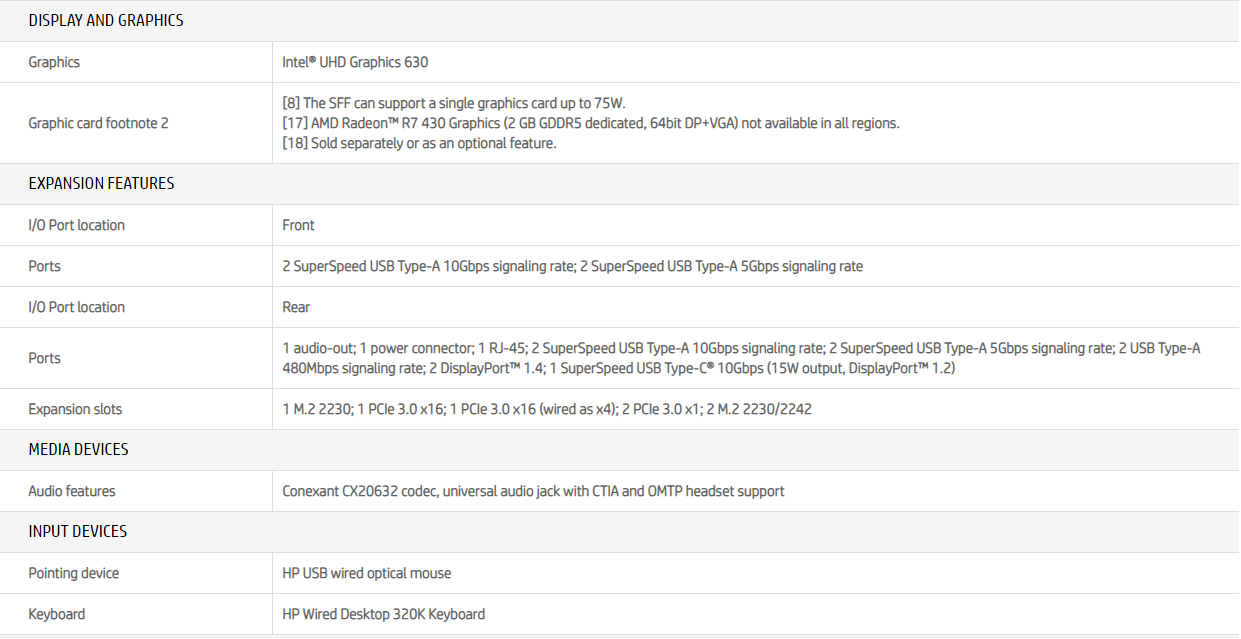This screenshot has width=1241, height=639.
Task: Click the Conexant CX20632 codec description
Action: tap(533, 491)
